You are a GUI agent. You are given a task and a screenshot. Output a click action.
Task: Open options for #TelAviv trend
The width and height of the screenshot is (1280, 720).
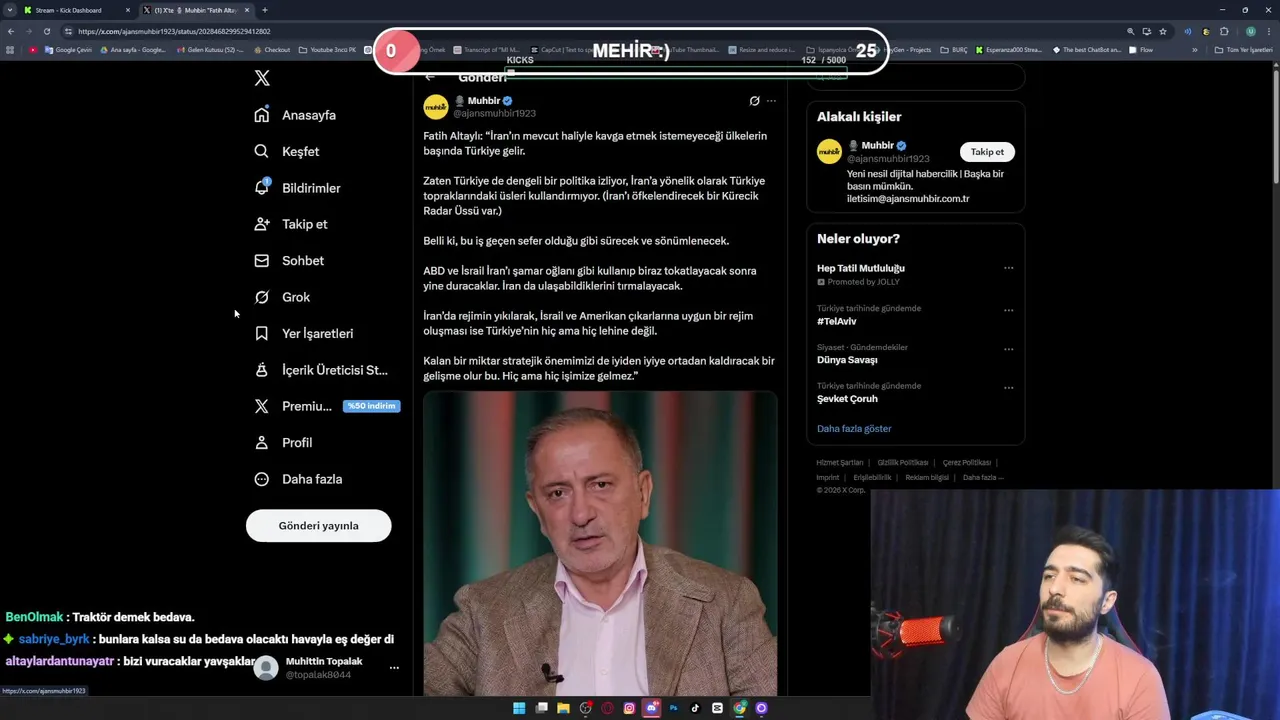pos(1008,310)
